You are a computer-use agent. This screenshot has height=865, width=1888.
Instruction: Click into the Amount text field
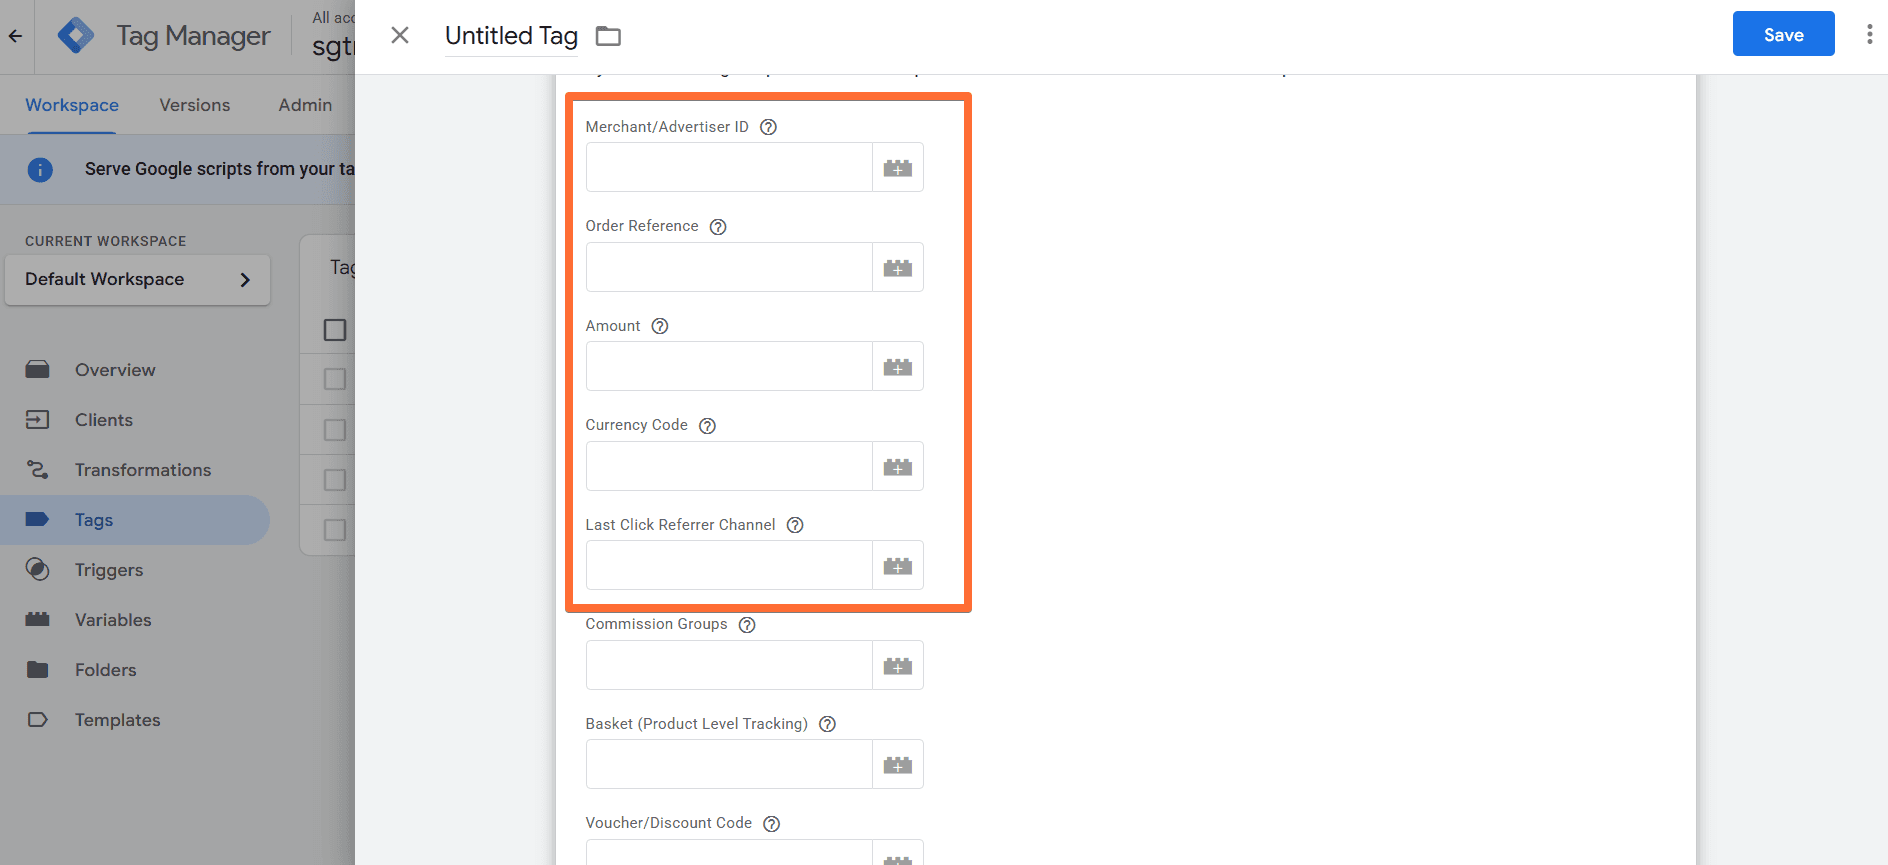coord(728,367)
